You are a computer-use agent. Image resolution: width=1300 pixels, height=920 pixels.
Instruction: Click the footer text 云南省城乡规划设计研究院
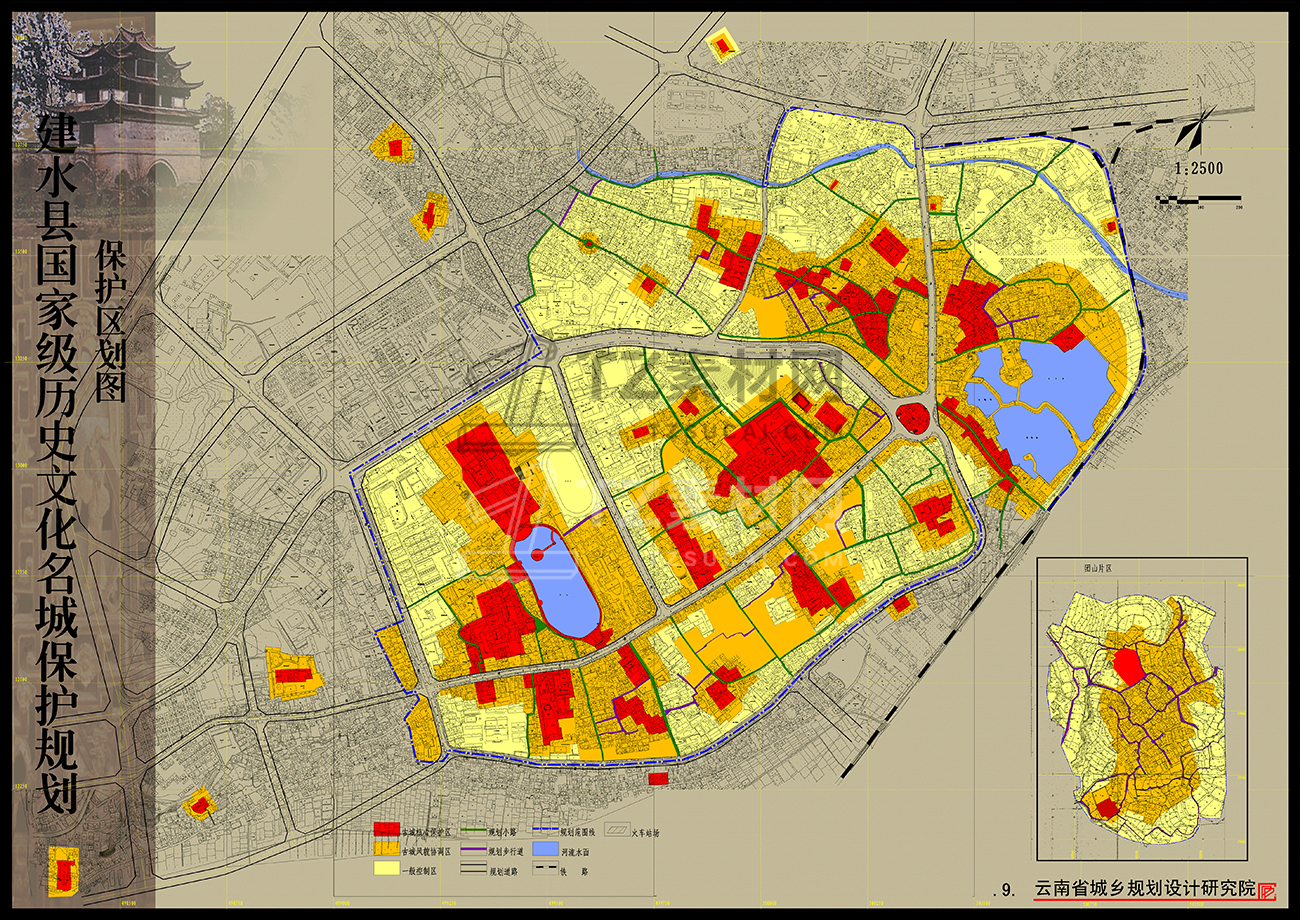point(1144,888)
